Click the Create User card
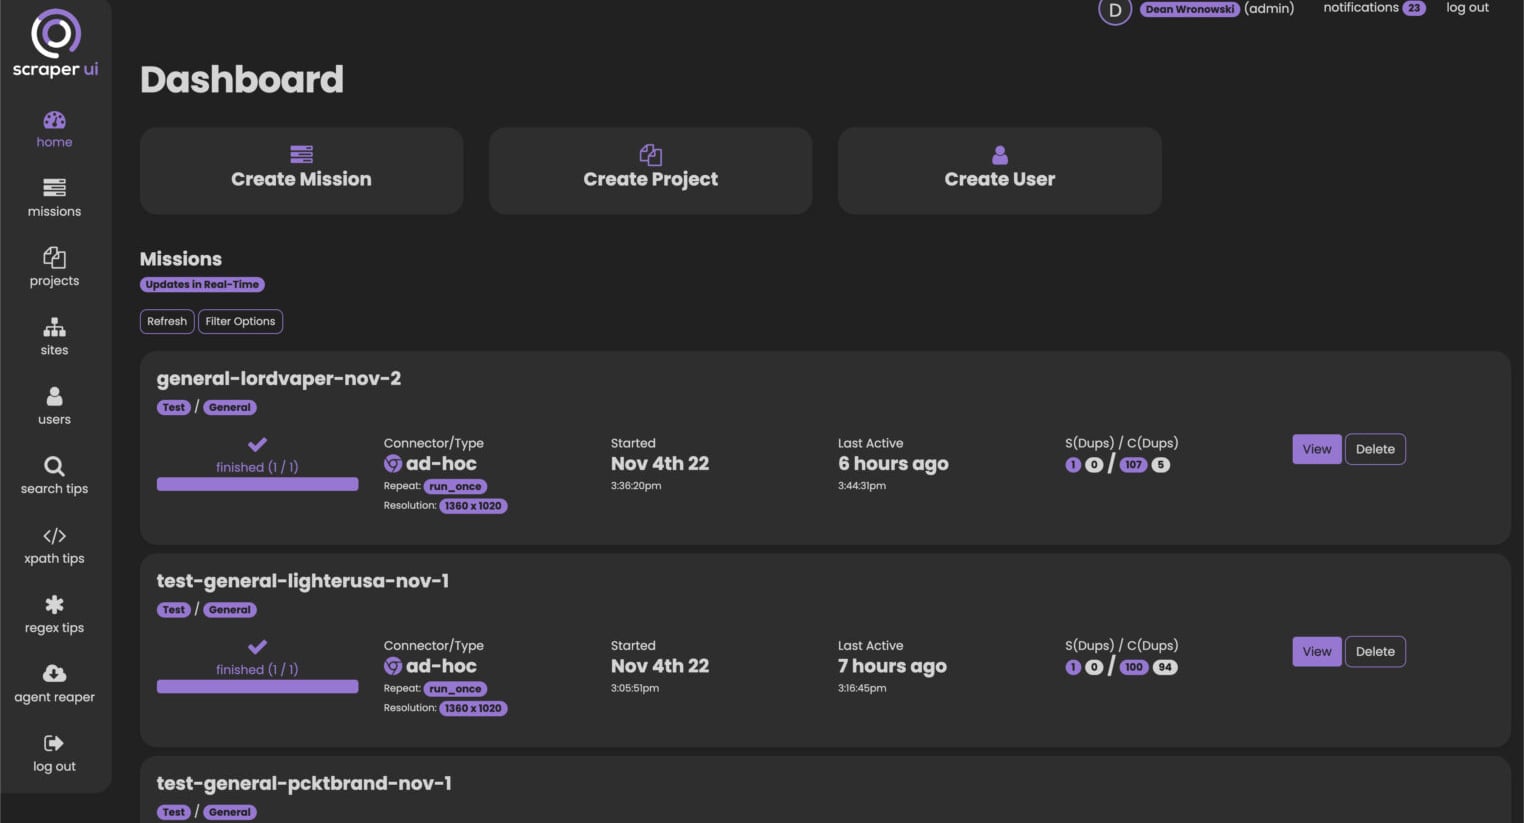Image resolution: width=1524 pixels, height=823 pixels. click(1000, 170)
